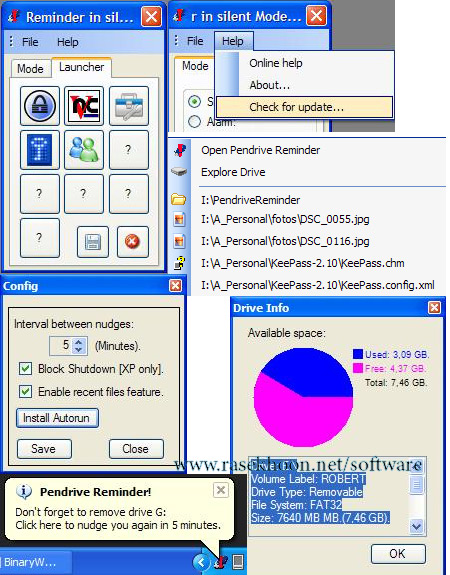The image size is (450, 575).
Task: Launch the toolbox launcher icon
Action: click(x=129, y=106)
